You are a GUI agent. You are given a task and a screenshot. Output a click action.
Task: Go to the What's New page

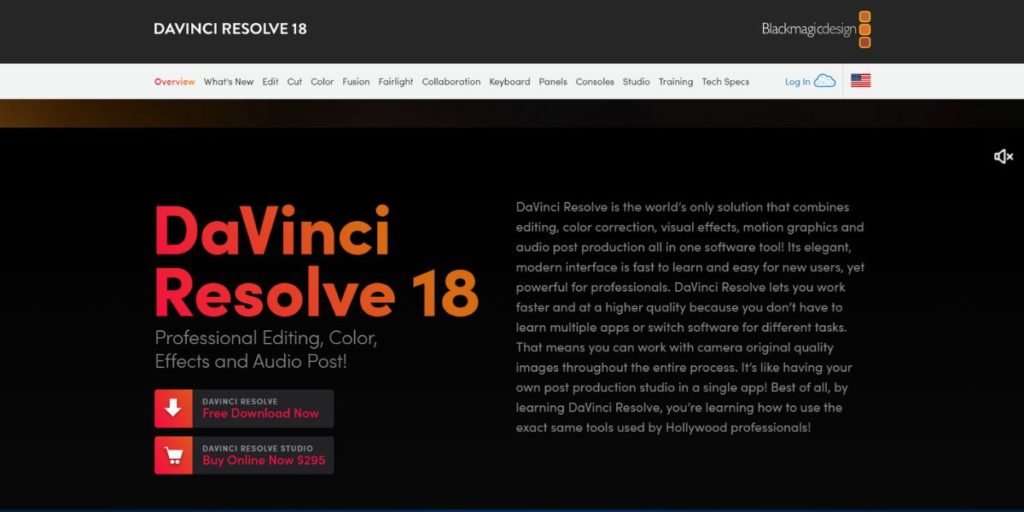pyautogui.click(x=229, y=82)
